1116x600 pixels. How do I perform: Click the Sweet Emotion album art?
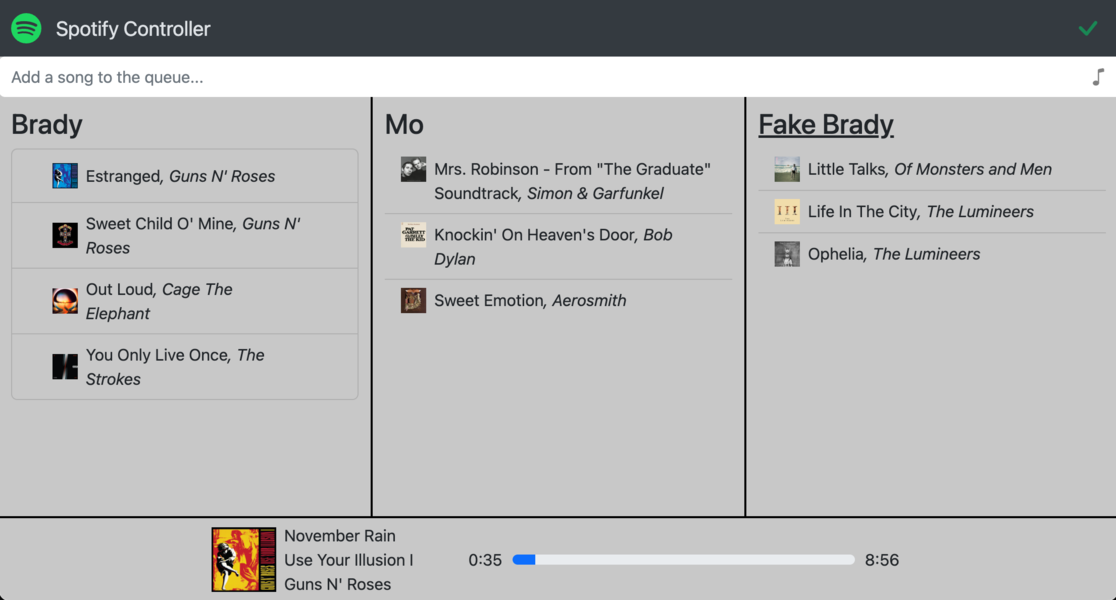413,300
